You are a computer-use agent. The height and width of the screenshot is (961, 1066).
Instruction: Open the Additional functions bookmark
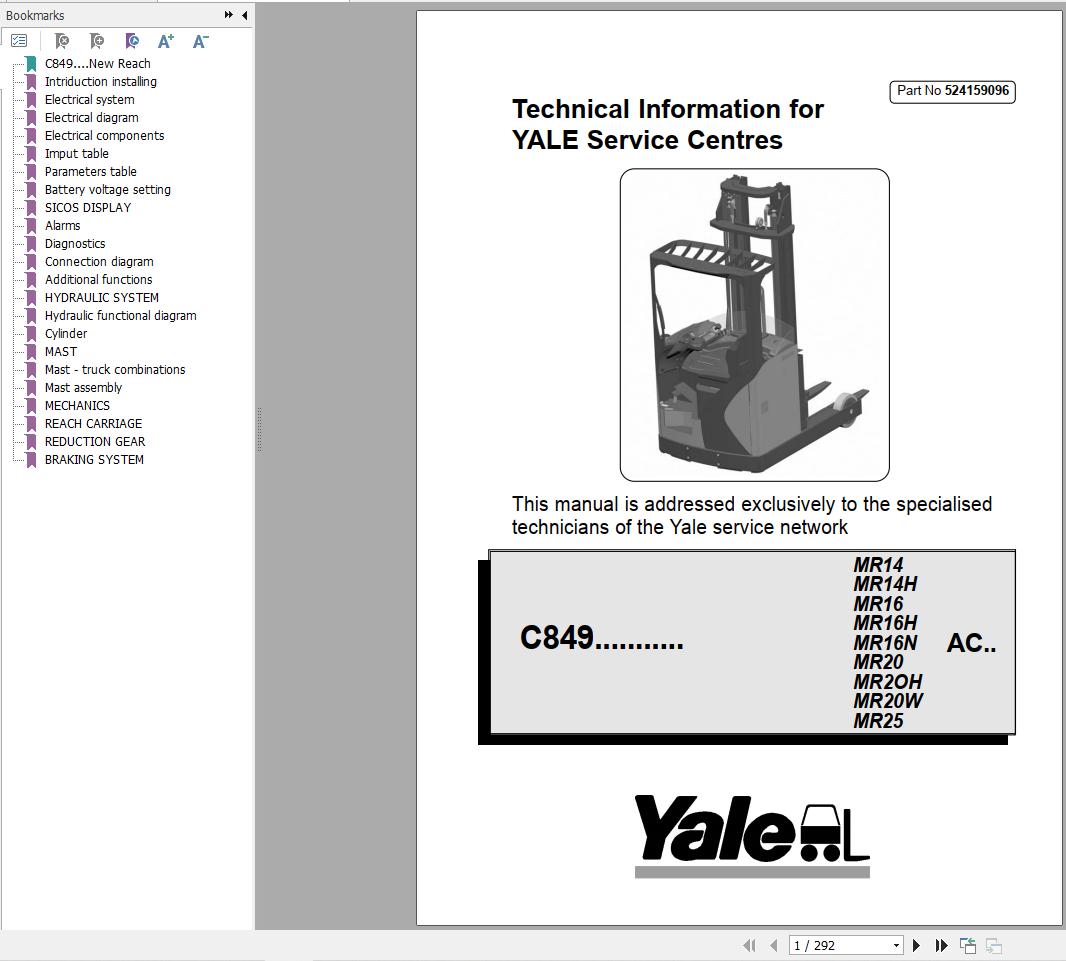[99, 280]
